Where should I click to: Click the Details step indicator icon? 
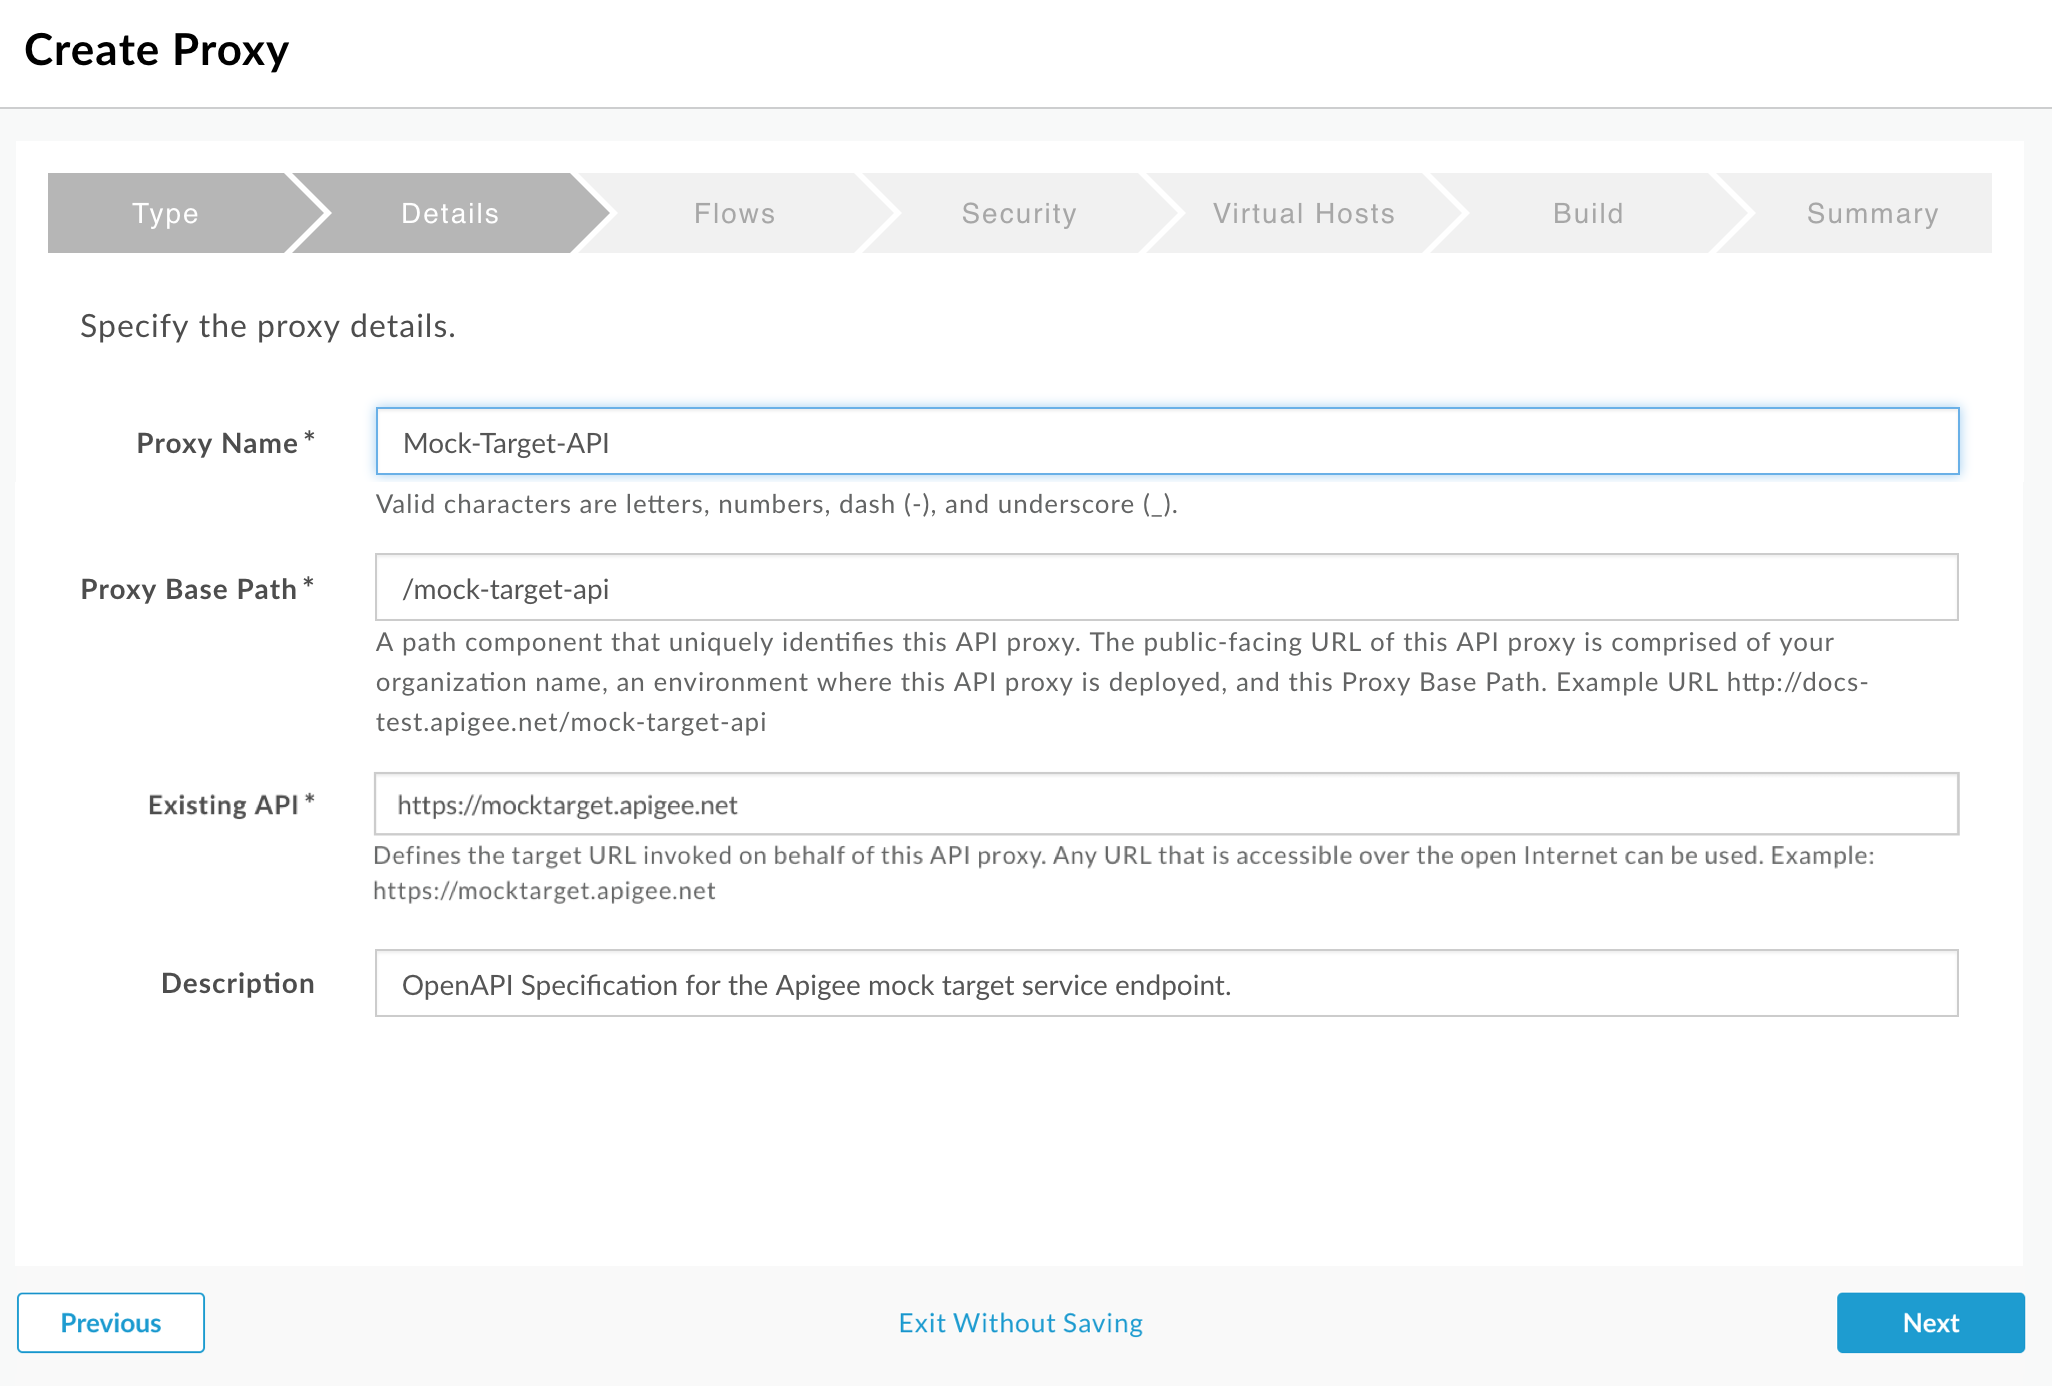point(450,212)
